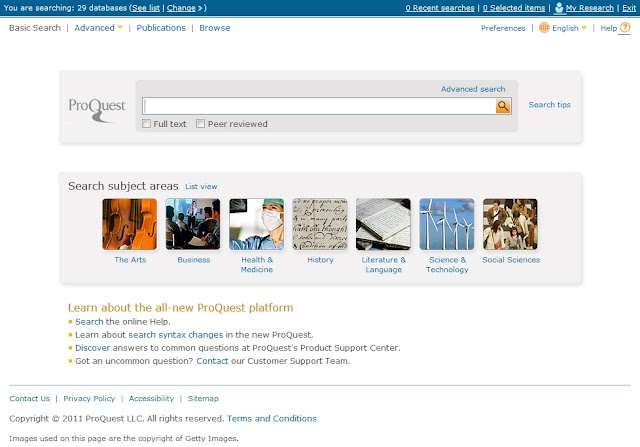Open the Search tips link
This screenshot has height=447, width=640.
(x=549, y=105)
